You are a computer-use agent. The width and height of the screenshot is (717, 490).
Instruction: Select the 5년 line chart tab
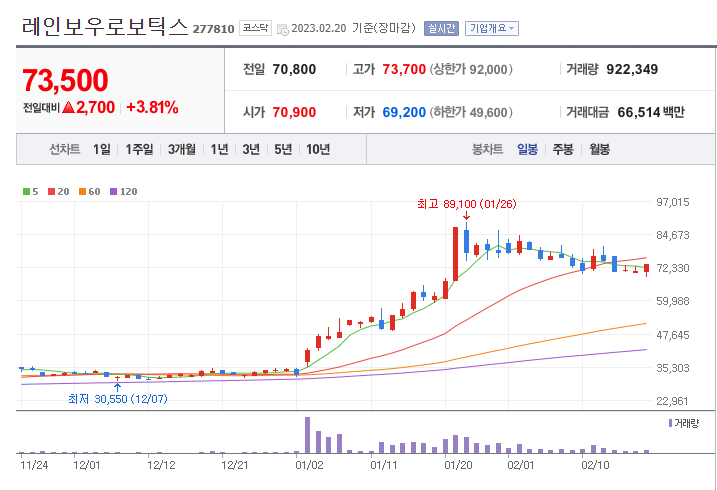[283, 149]
